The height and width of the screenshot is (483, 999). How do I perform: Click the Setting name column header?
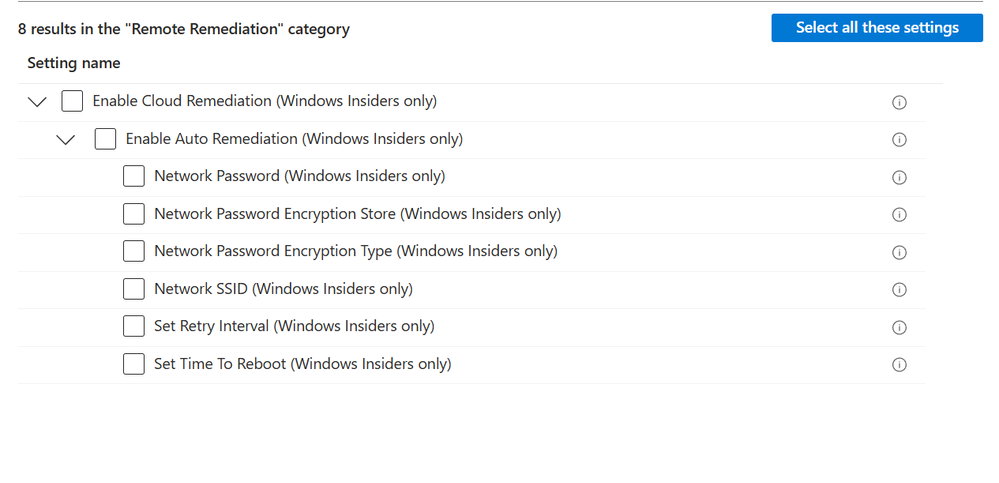pos(74,63)
